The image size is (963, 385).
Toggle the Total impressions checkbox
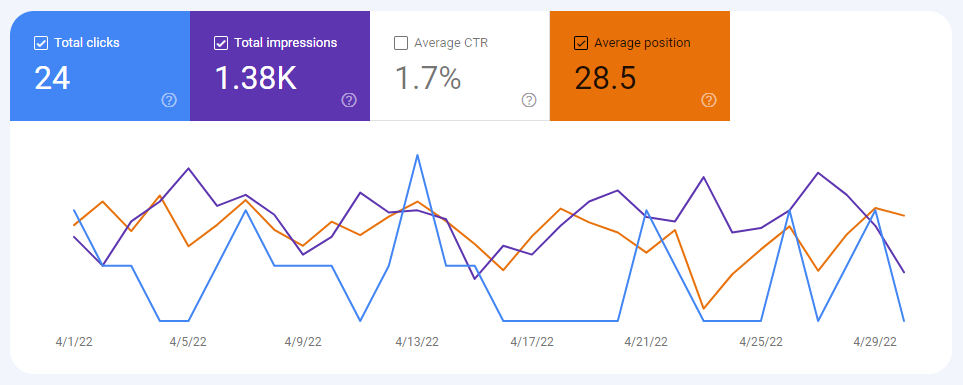point(220,43)
